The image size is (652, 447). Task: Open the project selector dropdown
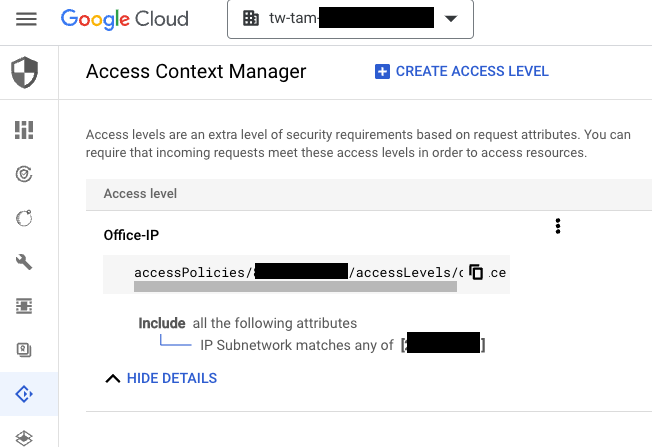point(350,19)
